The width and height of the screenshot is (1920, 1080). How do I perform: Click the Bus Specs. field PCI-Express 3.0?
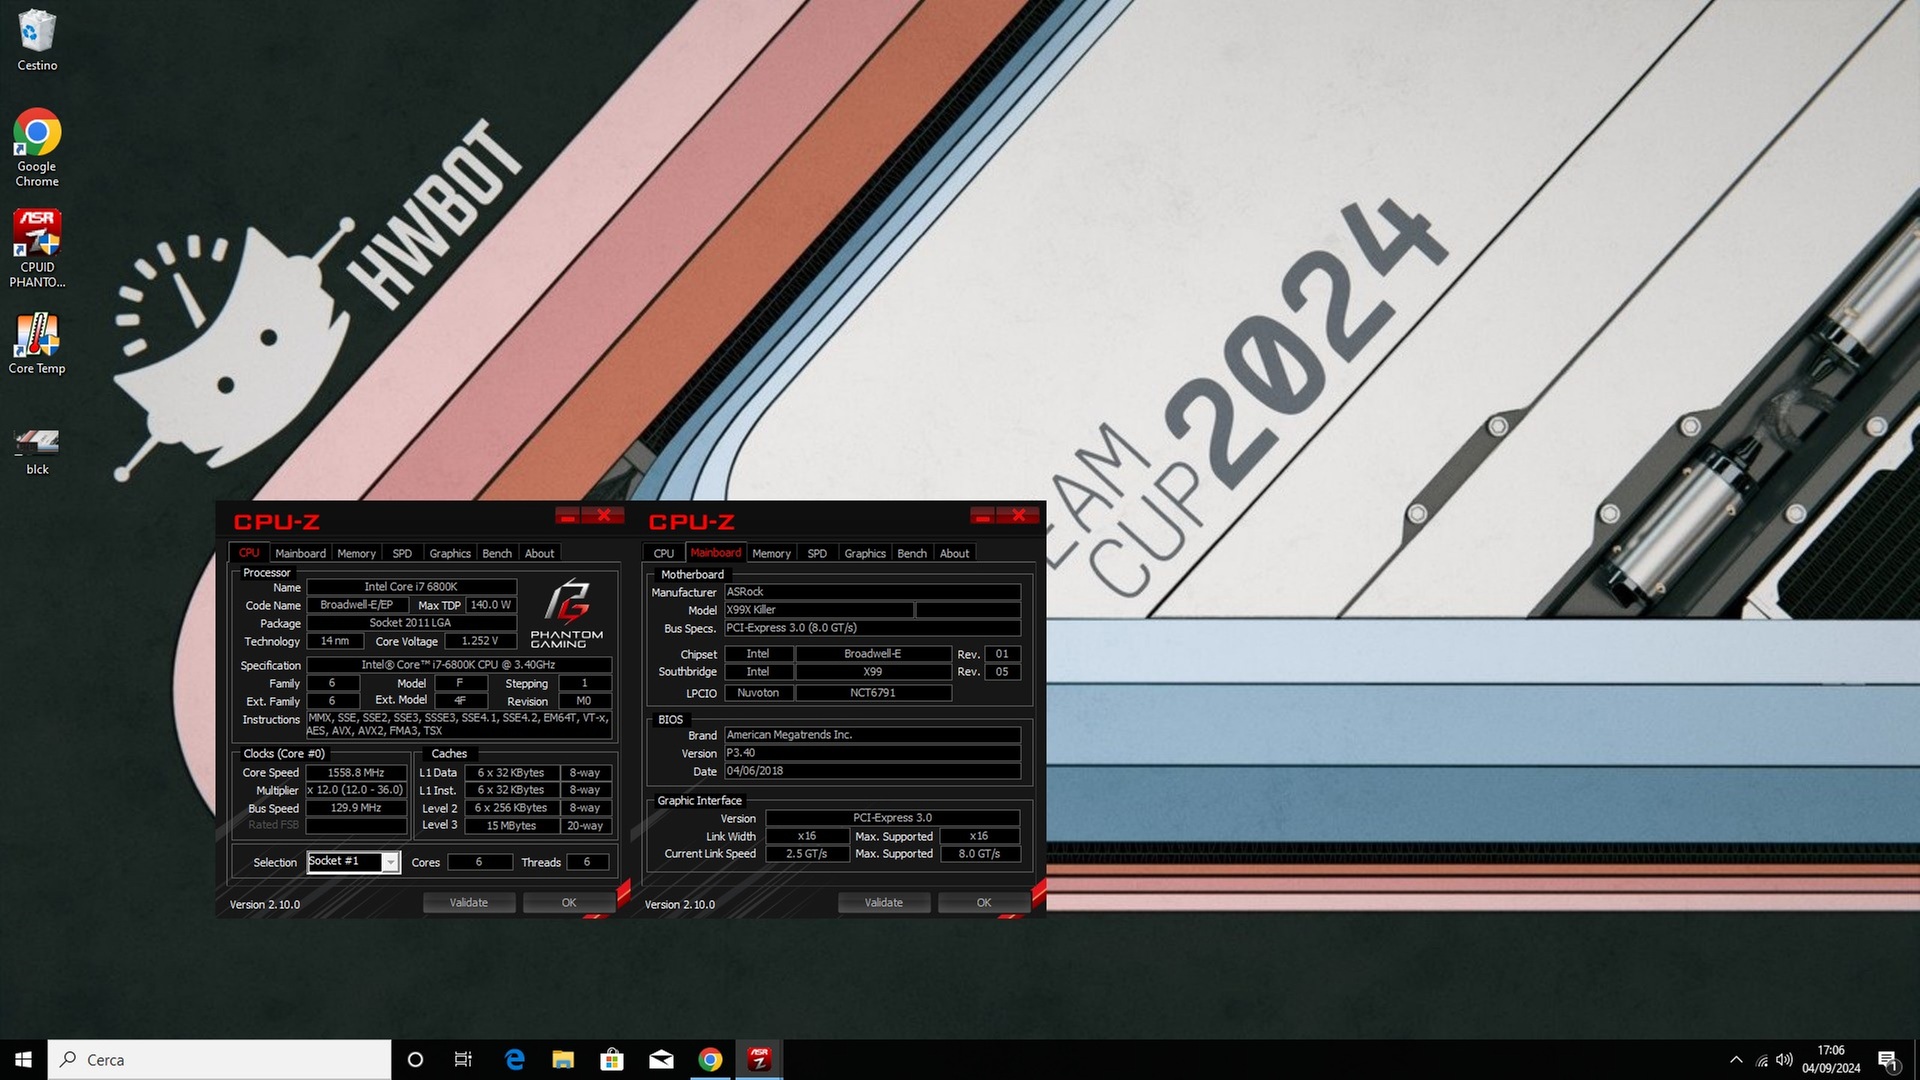pyautogui.click(x=872, y=628)
